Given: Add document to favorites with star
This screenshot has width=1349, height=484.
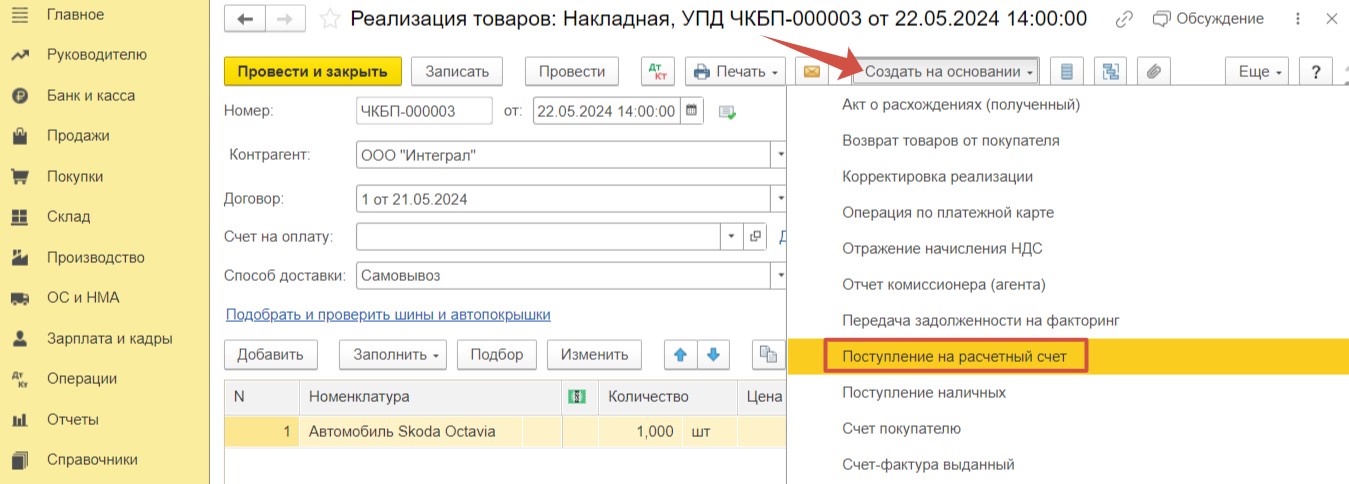Looking at the screenshot, I should [330, 19].
